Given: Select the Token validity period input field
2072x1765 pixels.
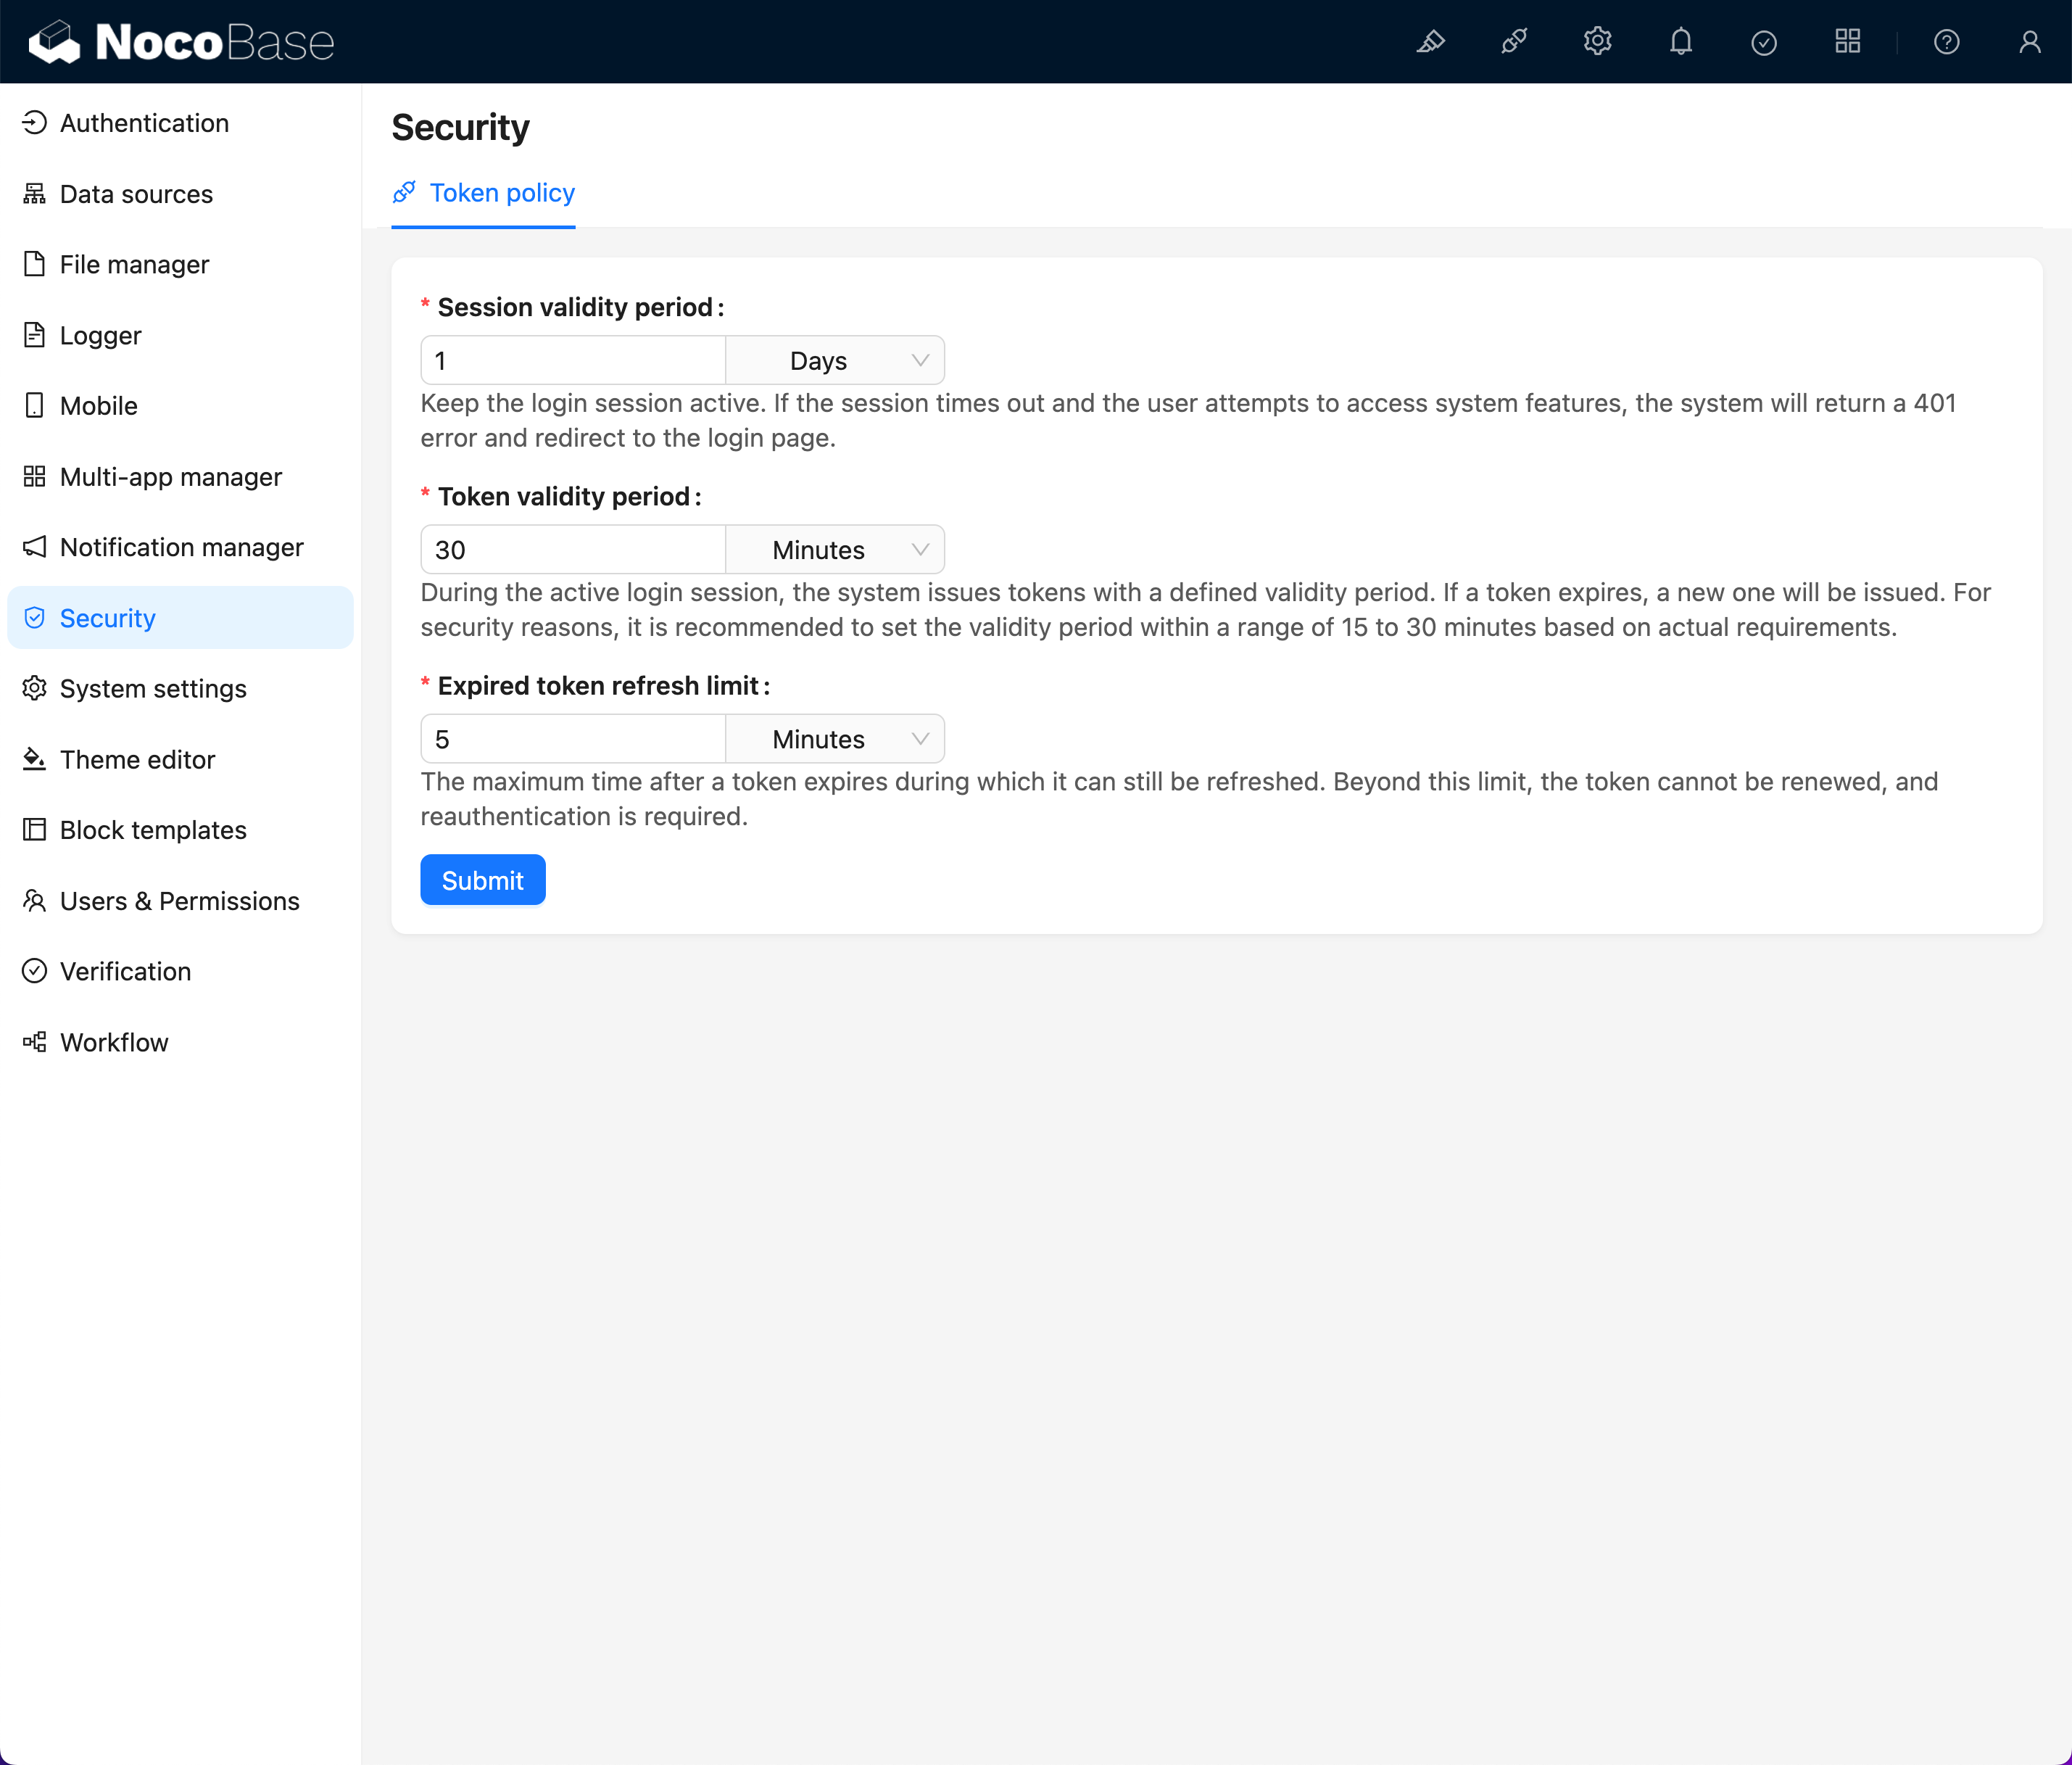Looking at the screenshot, I should click(x=572, y=550).
